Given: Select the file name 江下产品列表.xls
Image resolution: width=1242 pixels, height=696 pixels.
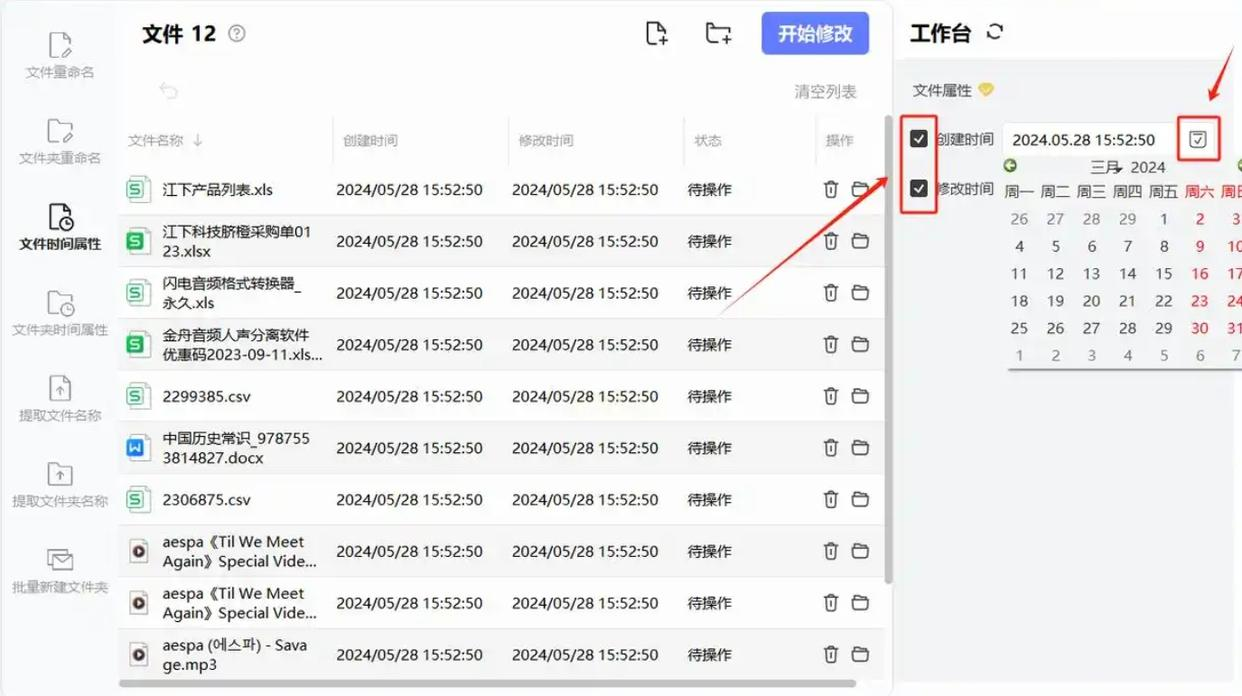Looking at the screenshot, I should (218, 189).
